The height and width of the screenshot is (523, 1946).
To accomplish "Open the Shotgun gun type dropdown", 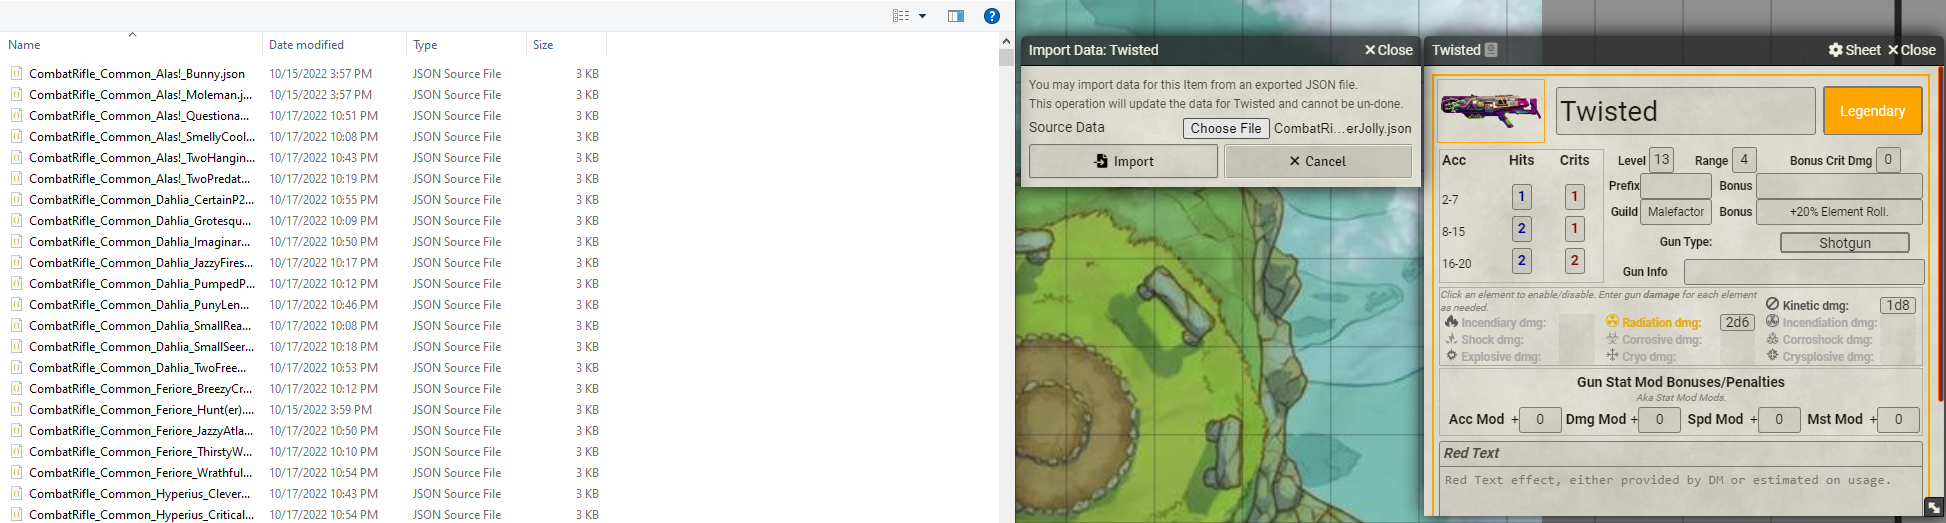I will coord(1844,243).
